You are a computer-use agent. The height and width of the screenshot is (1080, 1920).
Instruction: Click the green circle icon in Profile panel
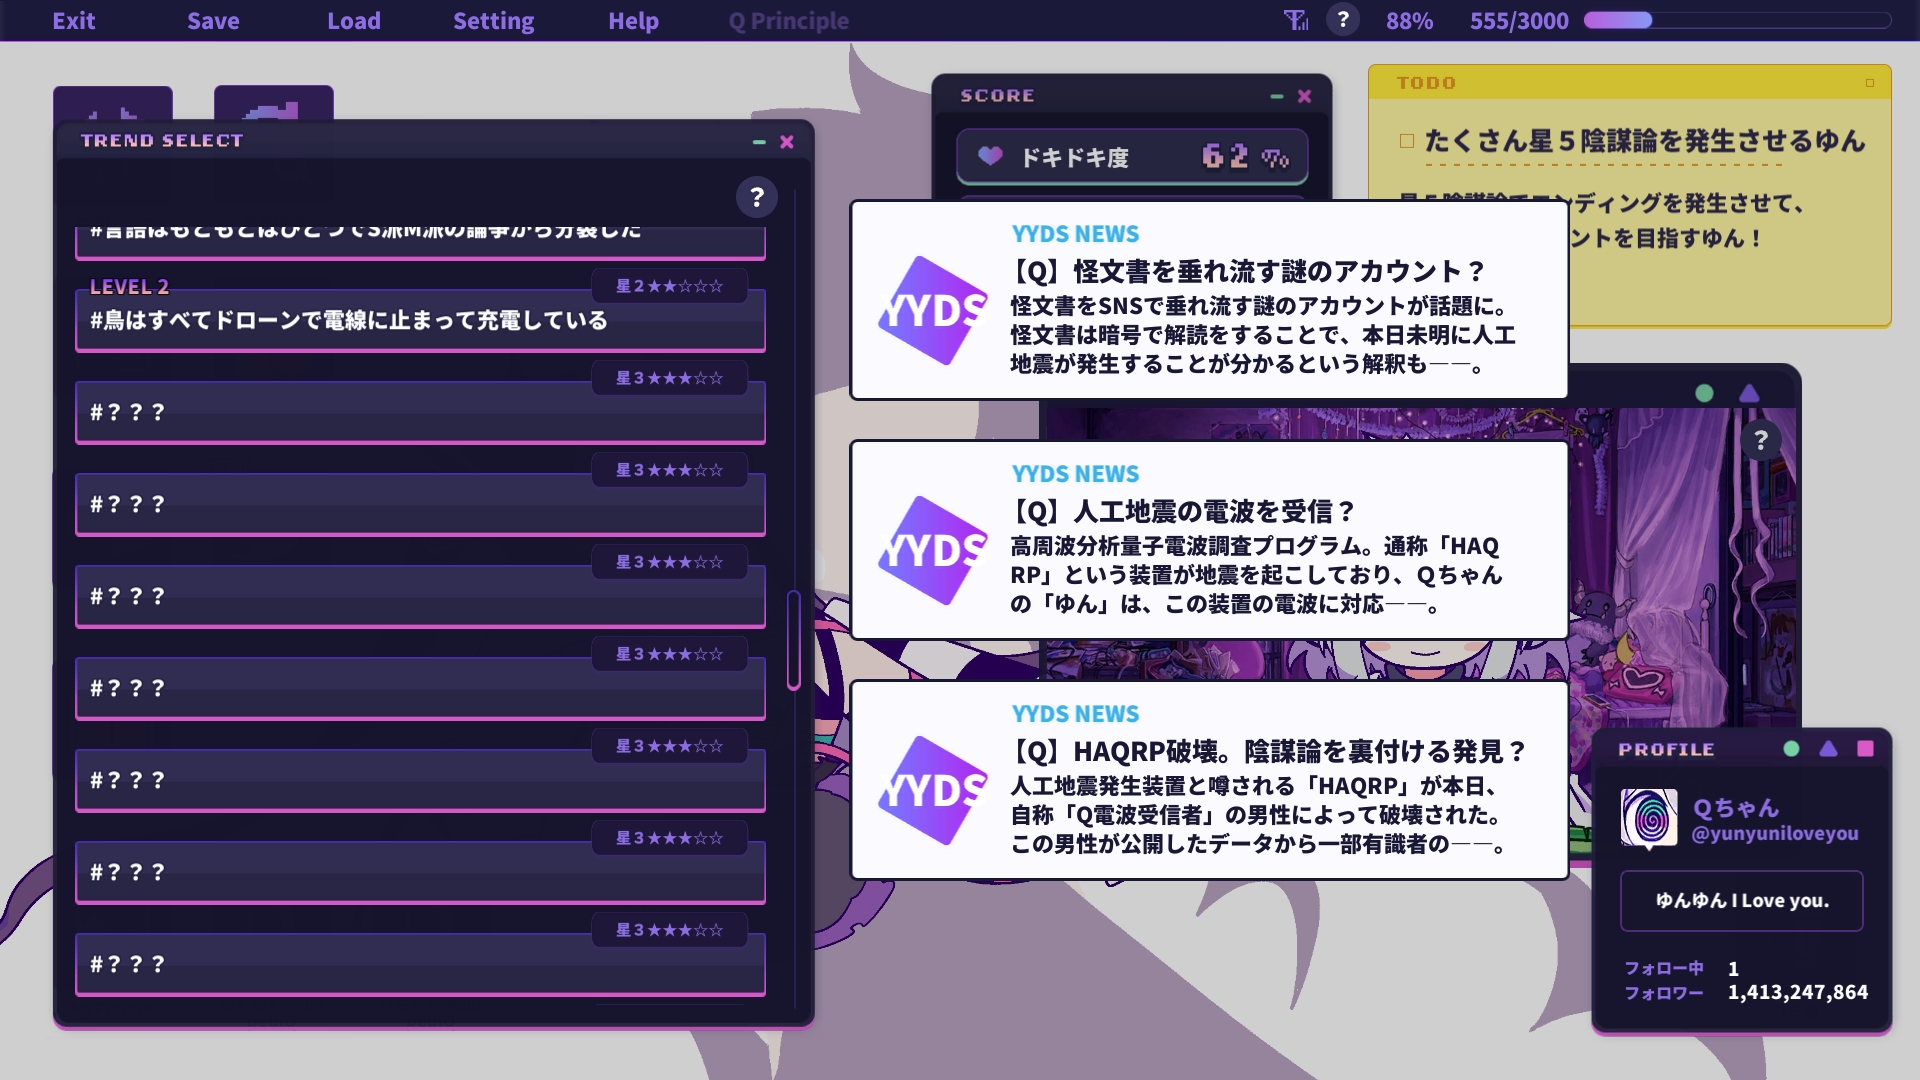point(1791,749)
